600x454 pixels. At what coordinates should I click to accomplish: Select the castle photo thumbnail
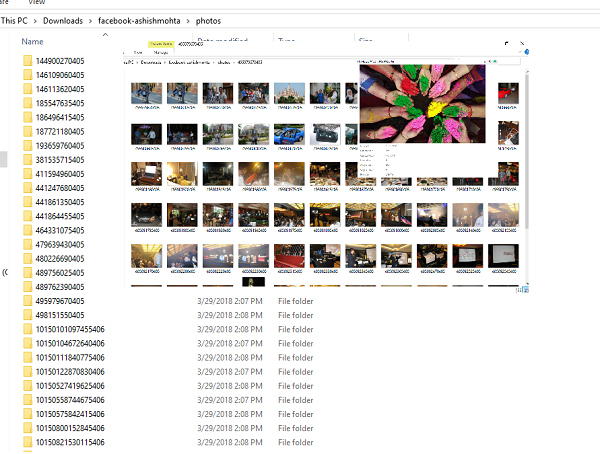[289, 93]
